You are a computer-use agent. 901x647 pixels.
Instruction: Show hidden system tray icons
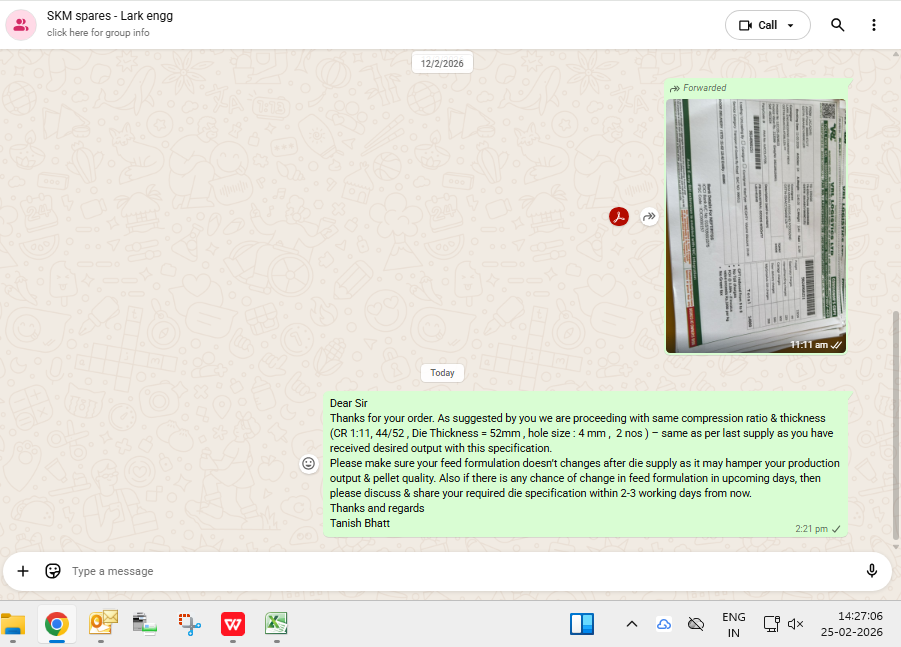tap(631, 624)
